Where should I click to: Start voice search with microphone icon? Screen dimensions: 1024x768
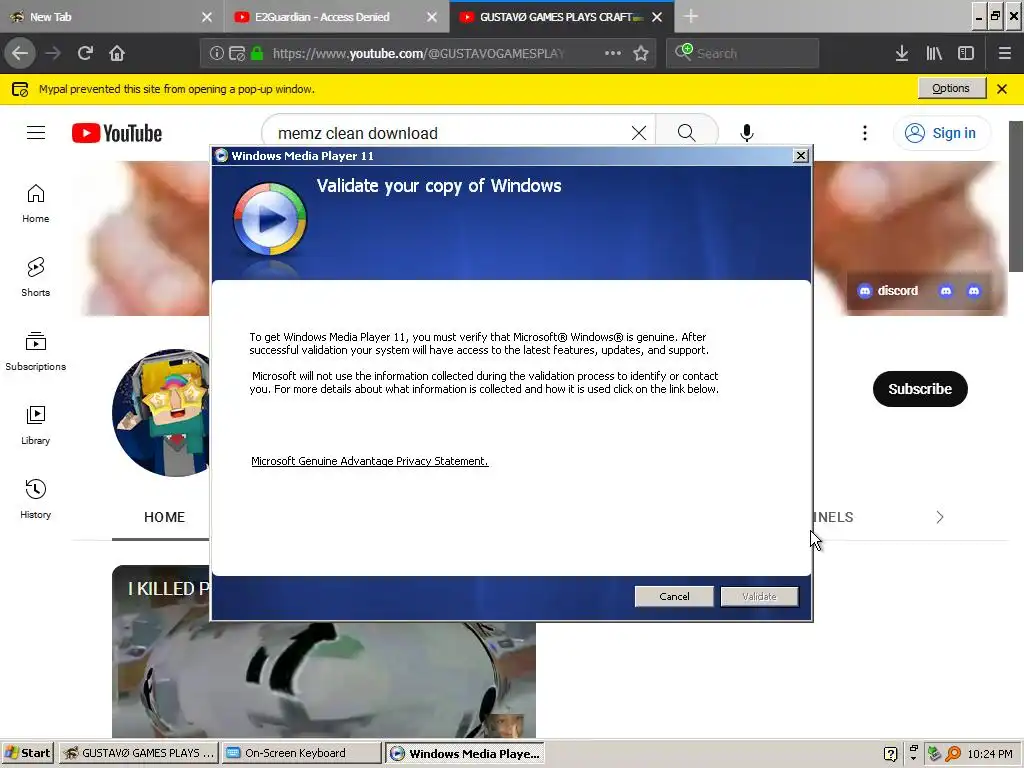click(746, 133)
